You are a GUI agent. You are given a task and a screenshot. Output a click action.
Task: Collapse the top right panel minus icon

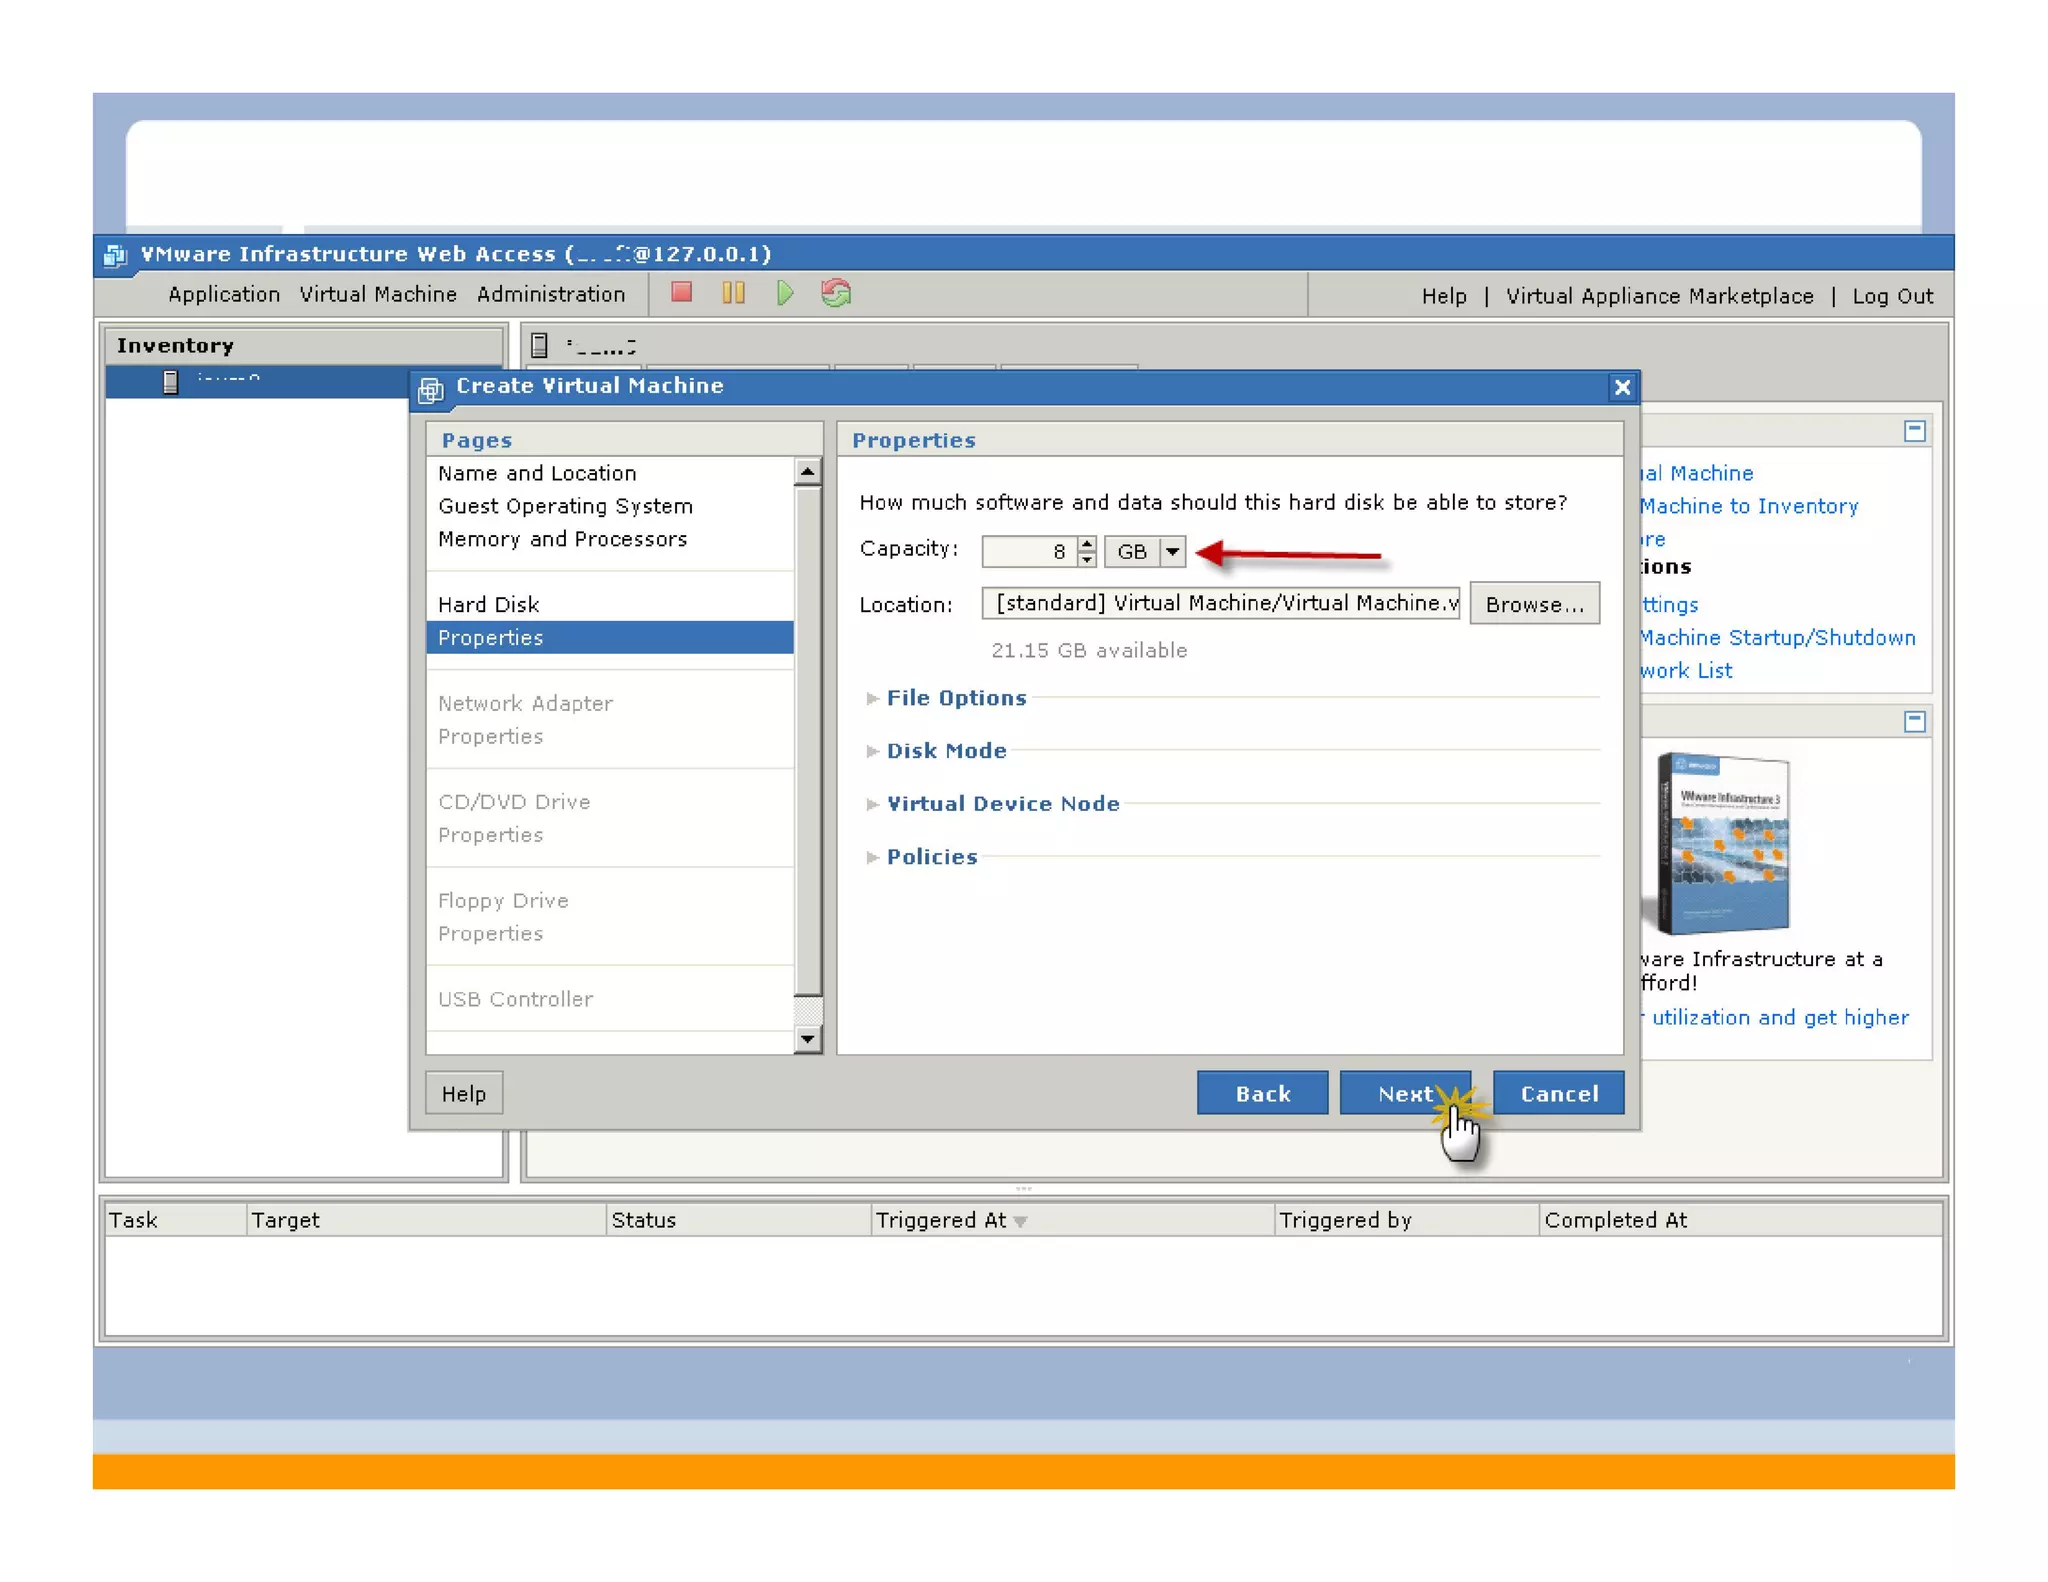pyautogui.click(x=1914, y=430)
